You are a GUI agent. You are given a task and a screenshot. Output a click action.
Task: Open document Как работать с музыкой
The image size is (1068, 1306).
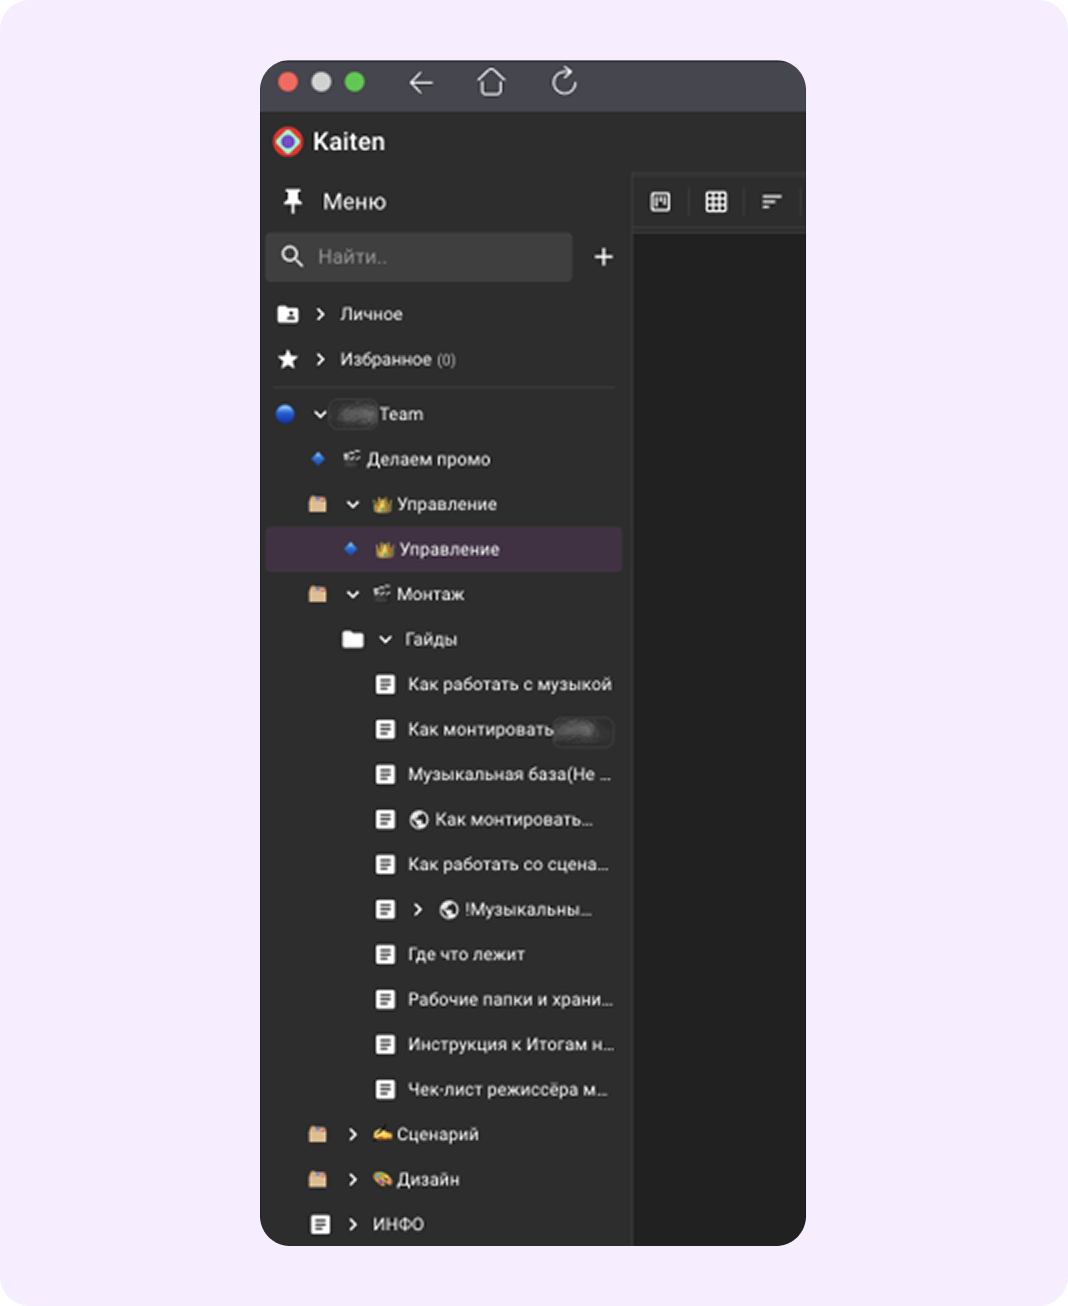(x=509, y=684)
